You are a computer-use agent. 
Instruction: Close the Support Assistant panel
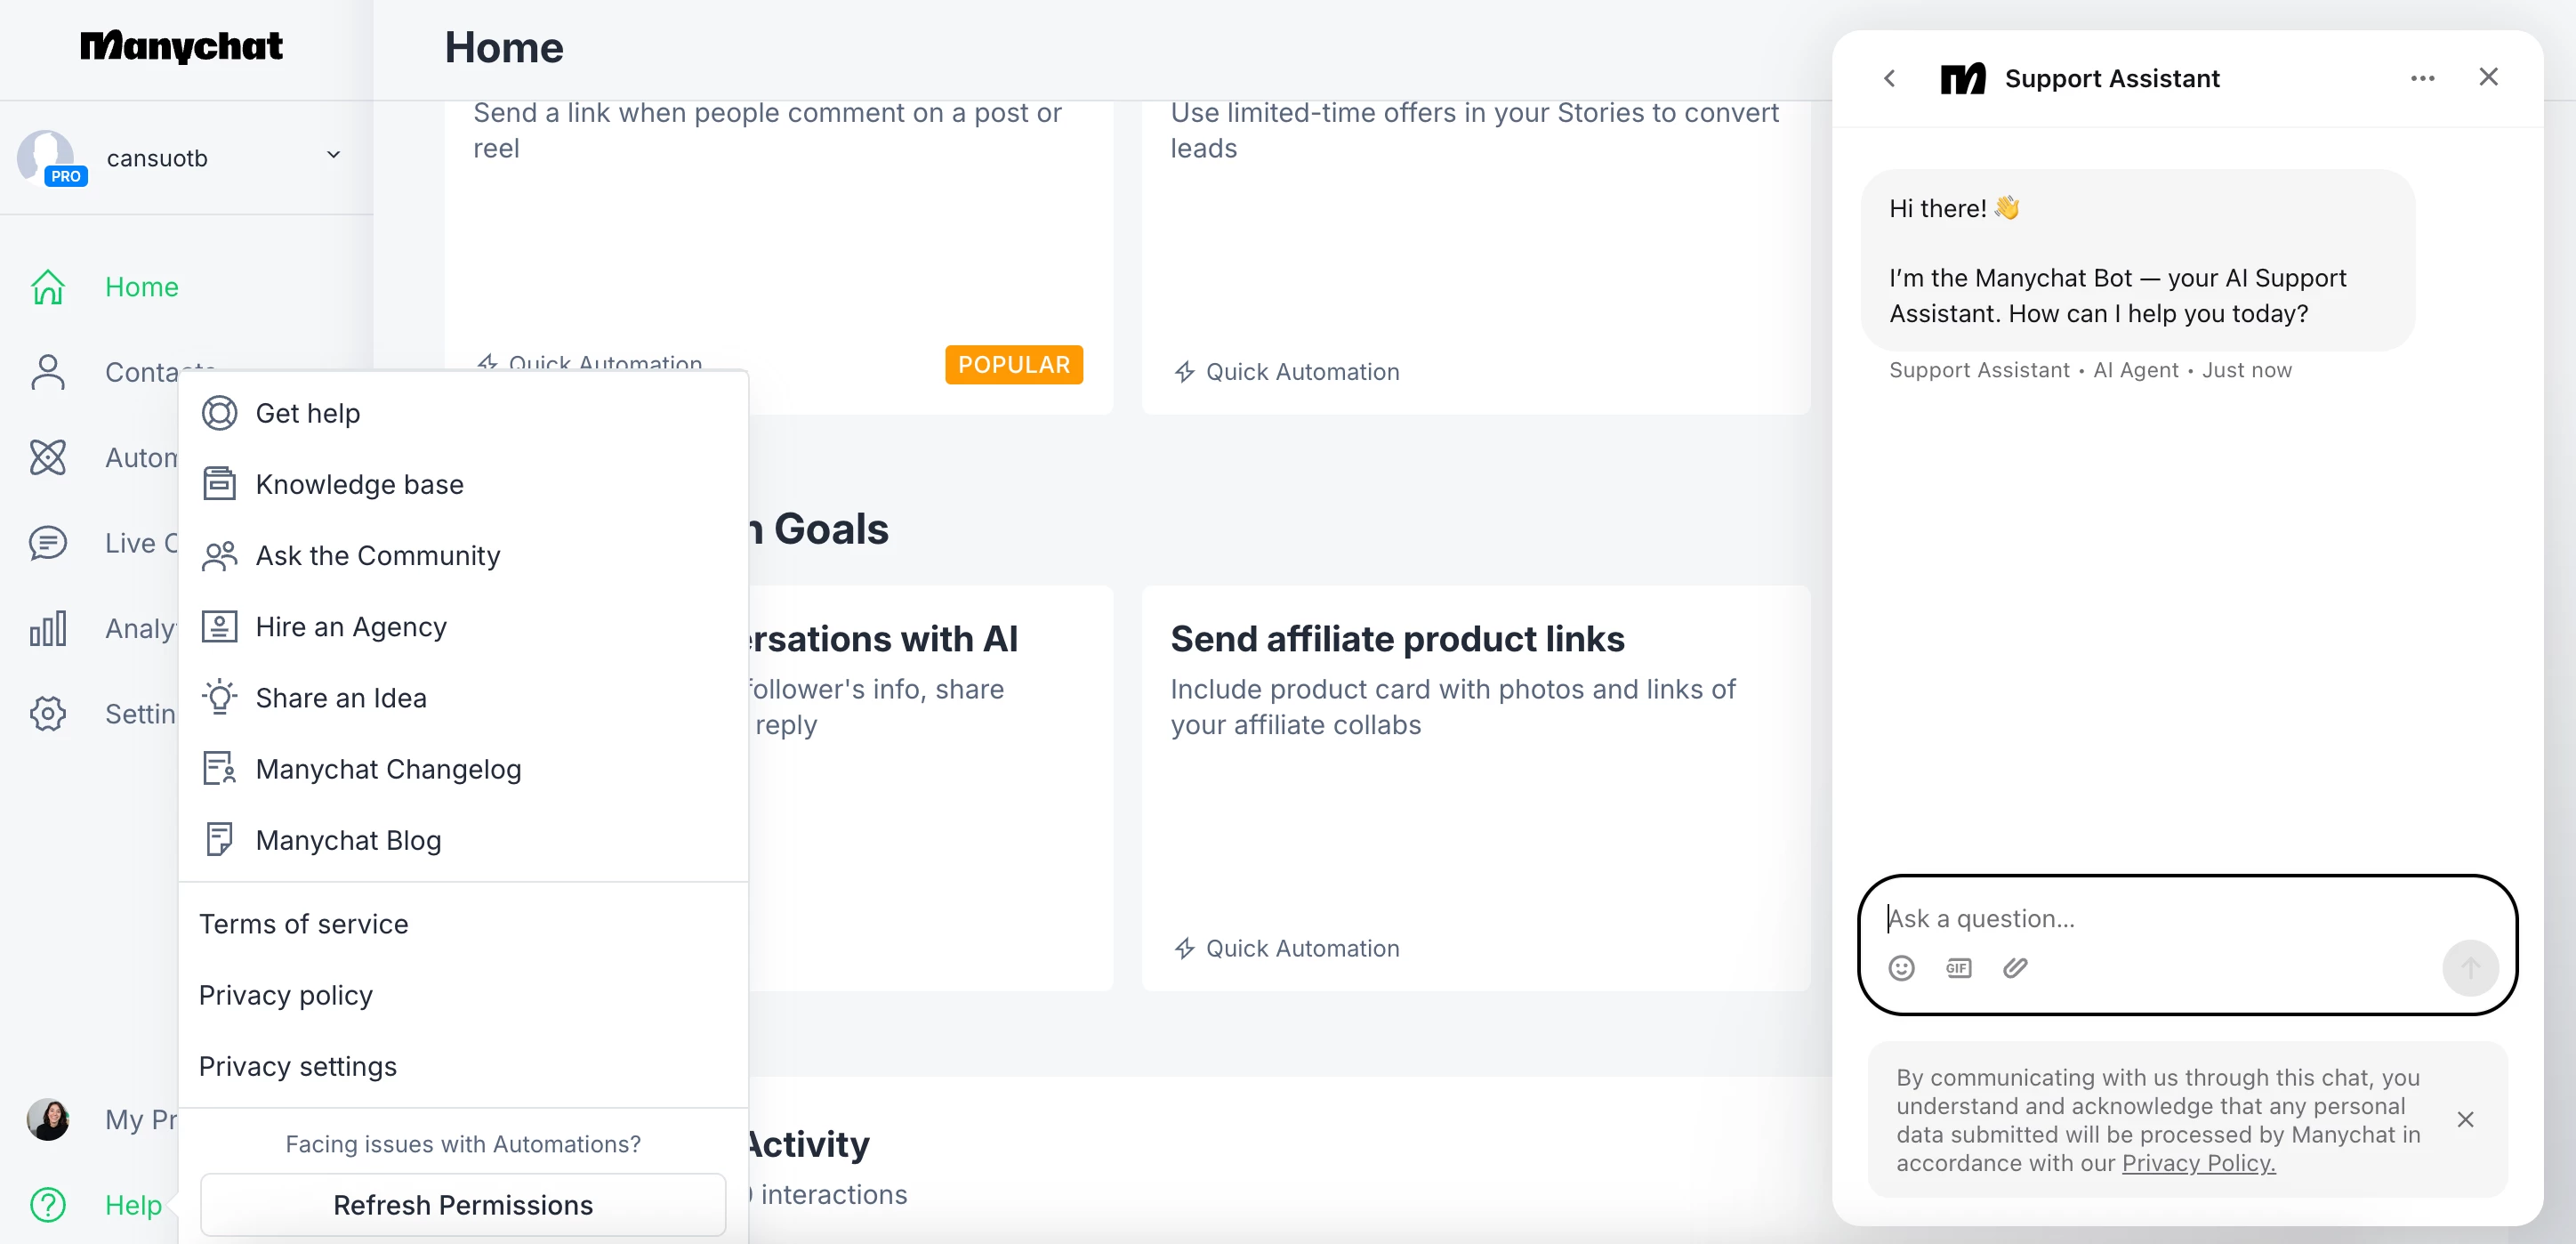(x=2489, y=77)
